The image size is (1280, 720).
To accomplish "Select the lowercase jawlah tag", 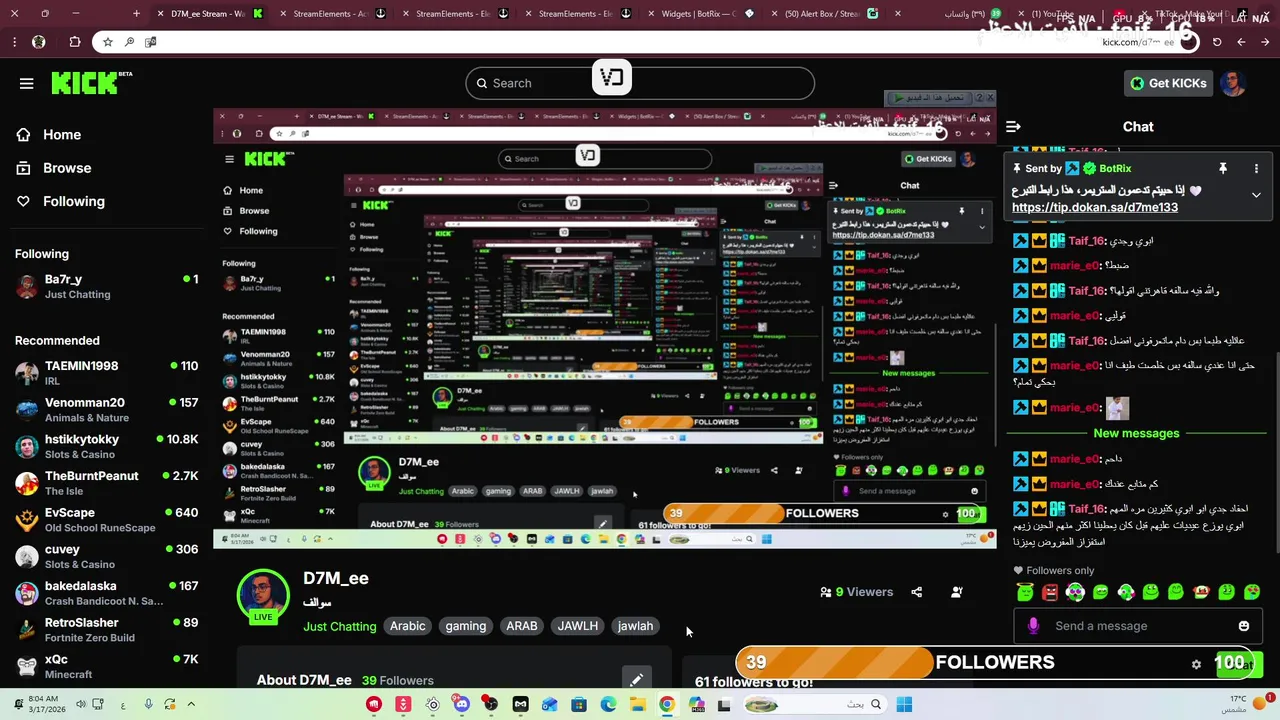I will 635,626.
